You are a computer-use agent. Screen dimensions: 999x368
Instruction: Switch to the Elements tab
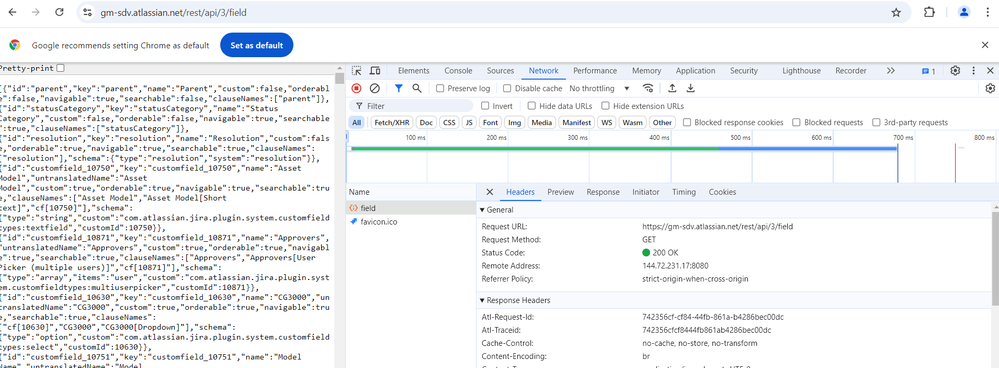(413, 71)
